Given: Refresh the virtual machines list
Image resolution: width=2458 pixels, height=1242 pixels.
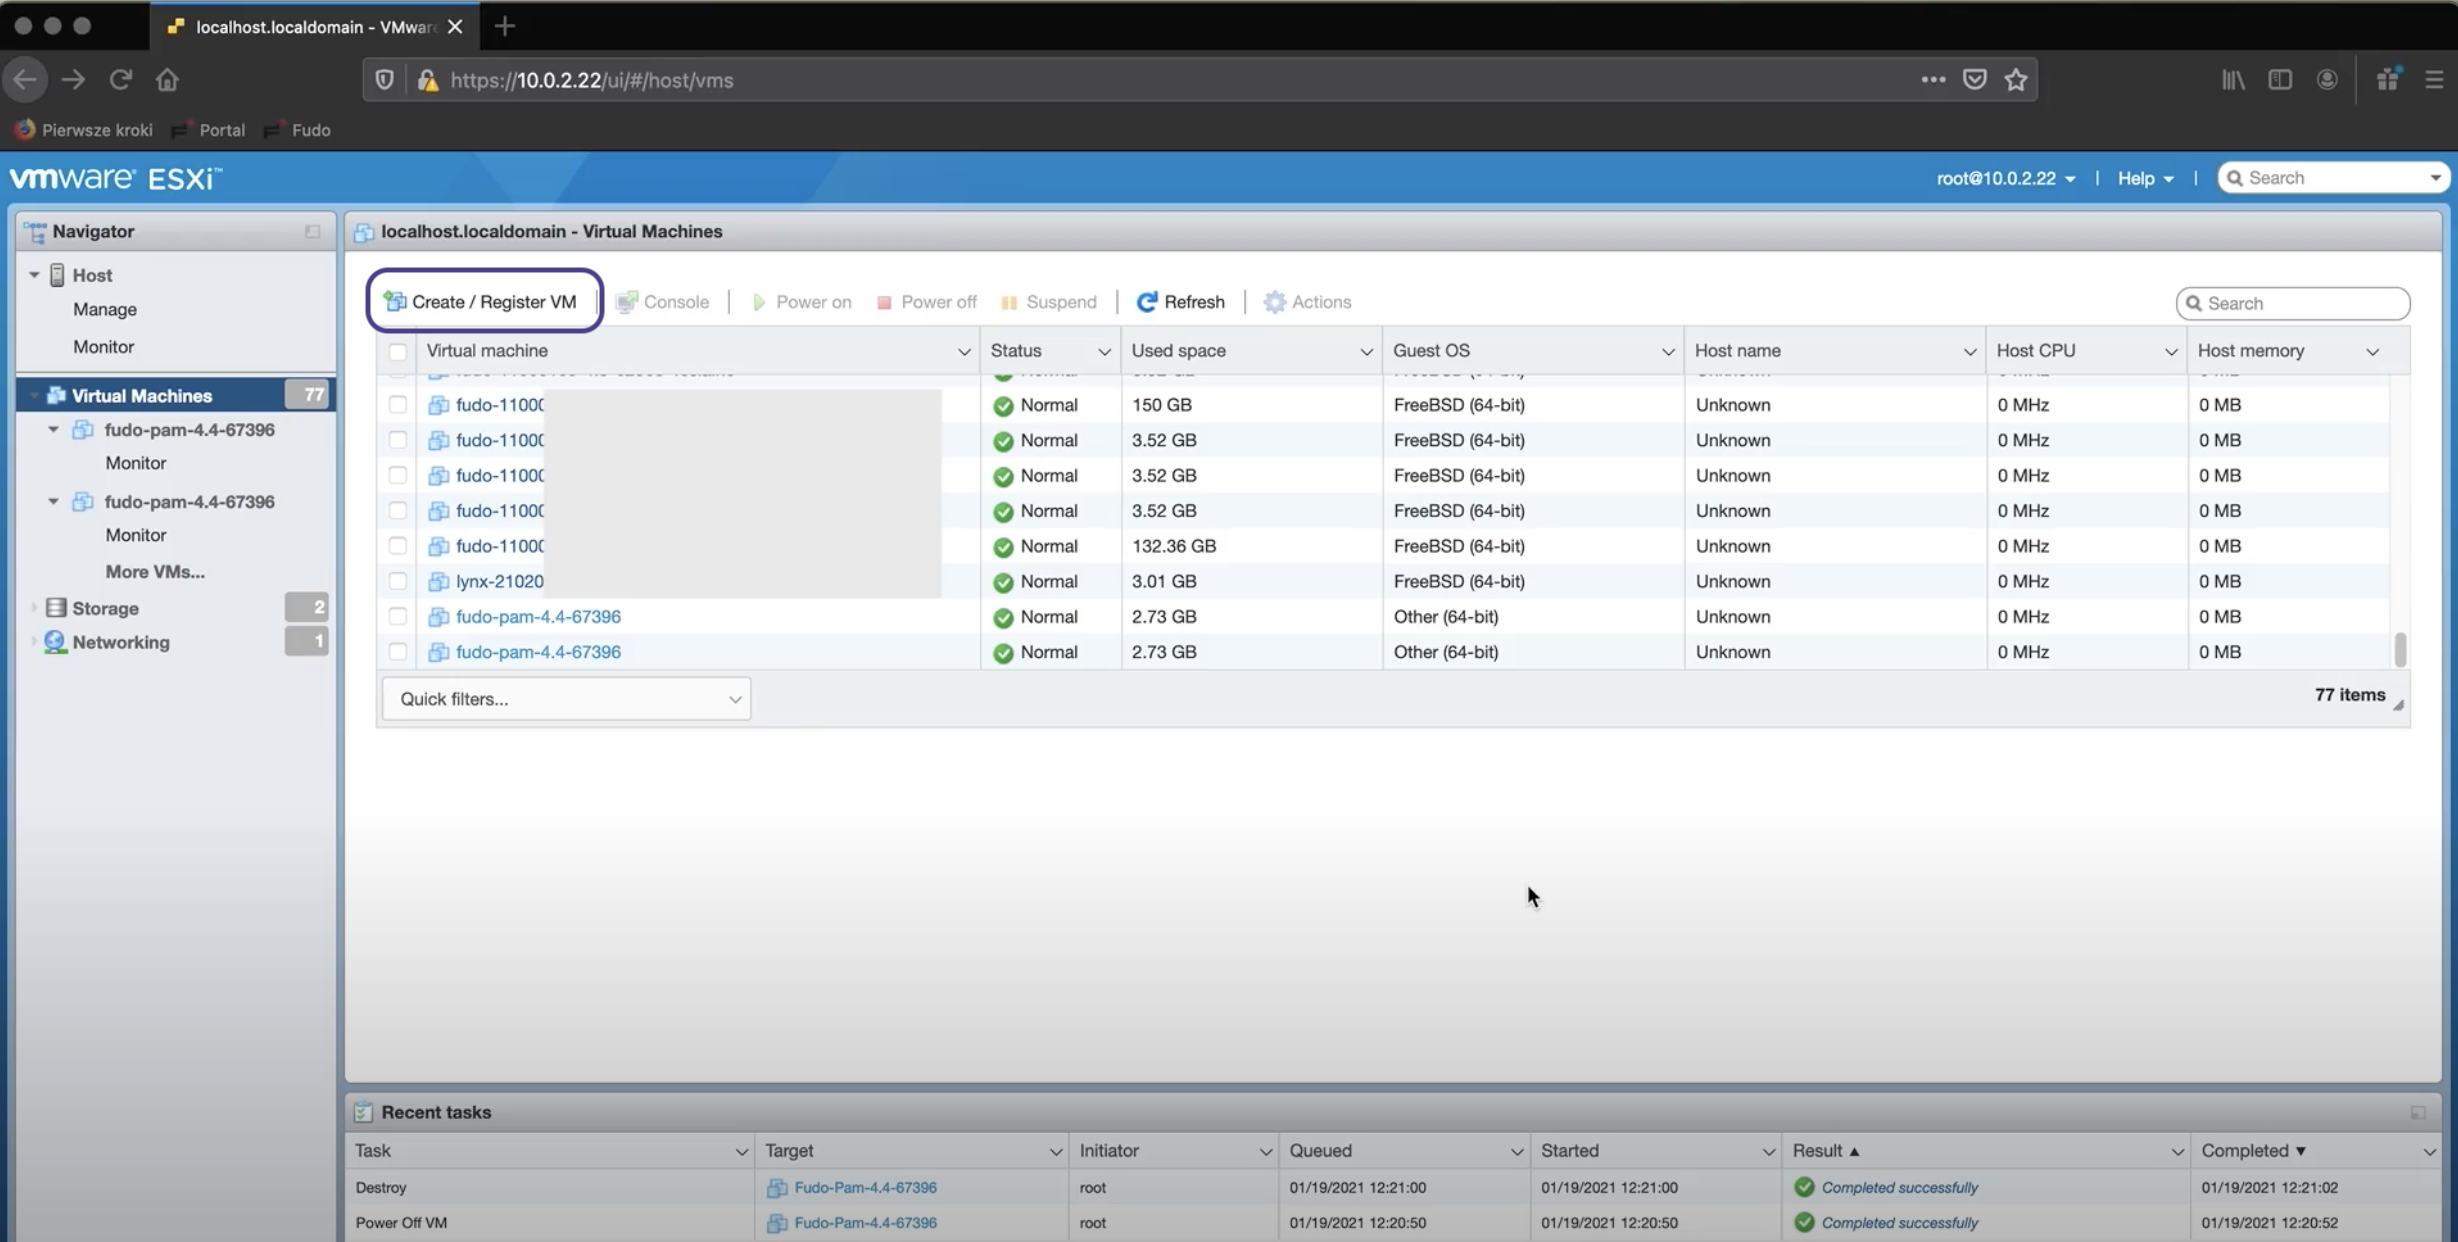Looking at the screenshot, I should [1180, 301].
